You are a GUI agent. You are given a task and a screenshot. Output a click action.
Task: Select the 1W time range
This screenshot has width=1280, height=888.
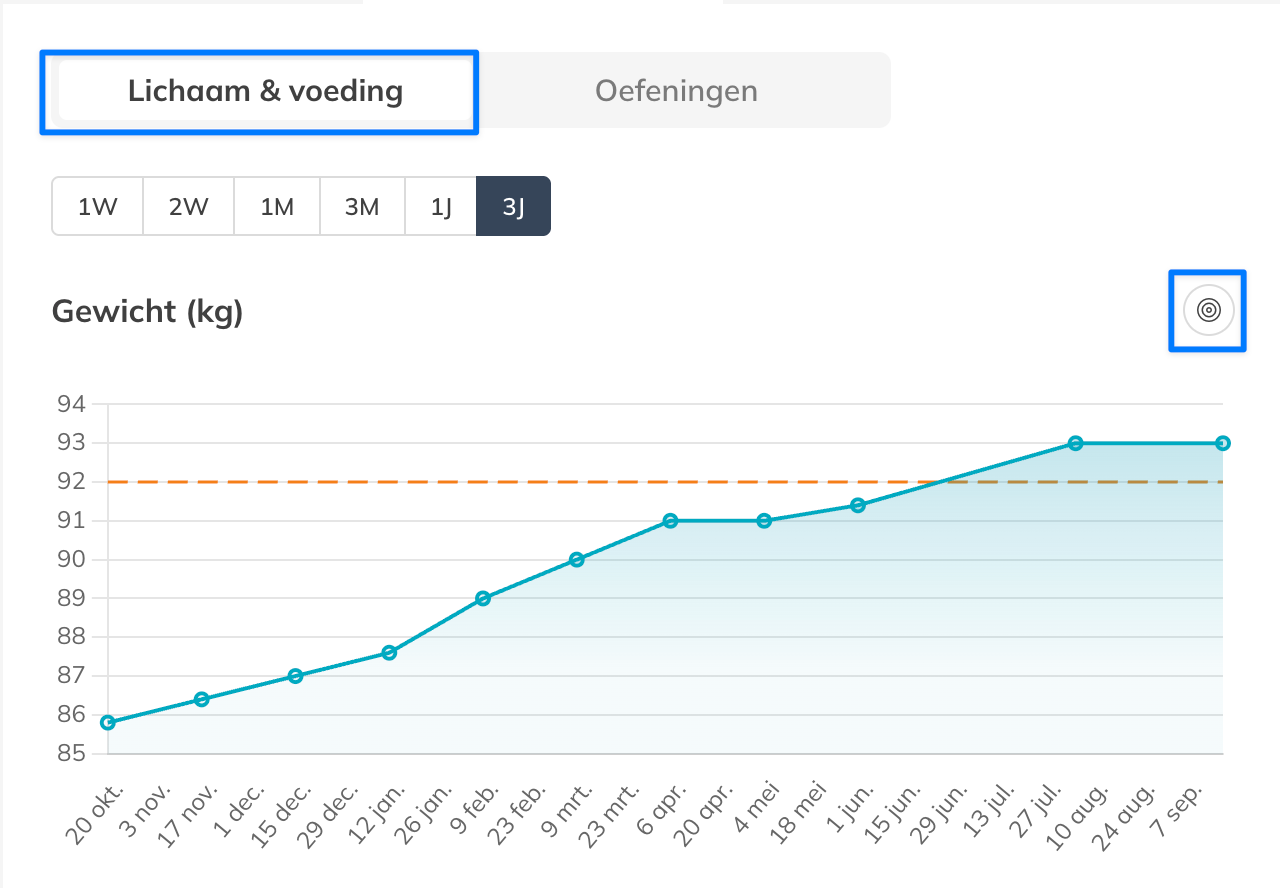[x=98, y=207]
